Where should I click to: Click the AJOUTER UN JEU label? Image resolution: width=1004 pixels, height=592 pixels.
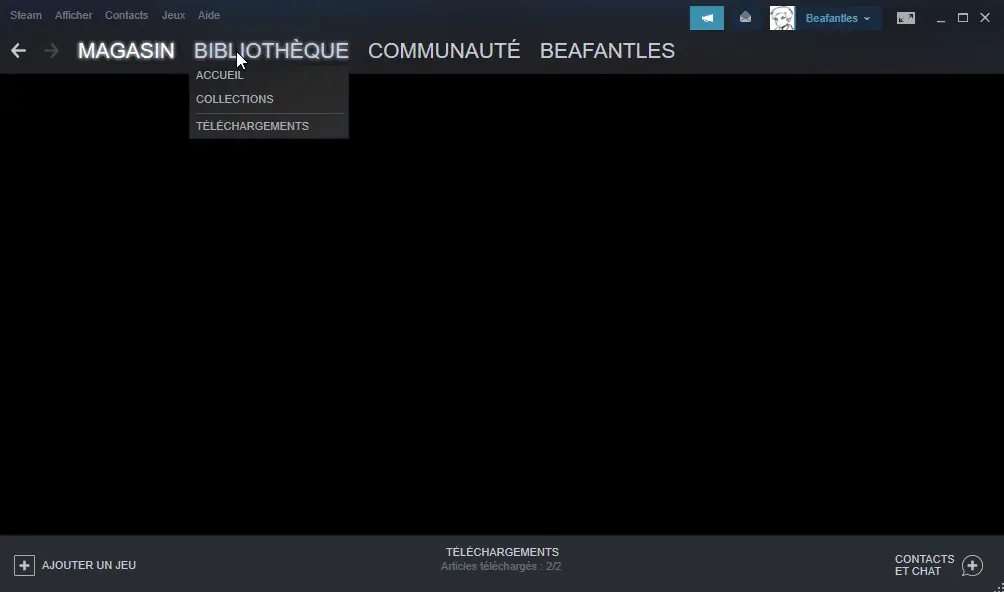tap(89, 565)
